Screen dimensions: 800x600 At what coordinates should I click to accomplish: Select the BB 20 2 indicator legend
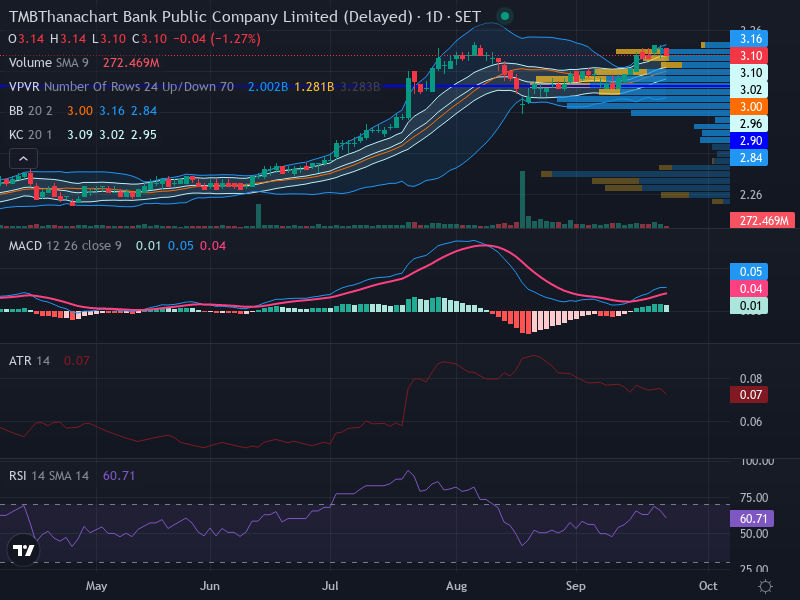(31, 111)
